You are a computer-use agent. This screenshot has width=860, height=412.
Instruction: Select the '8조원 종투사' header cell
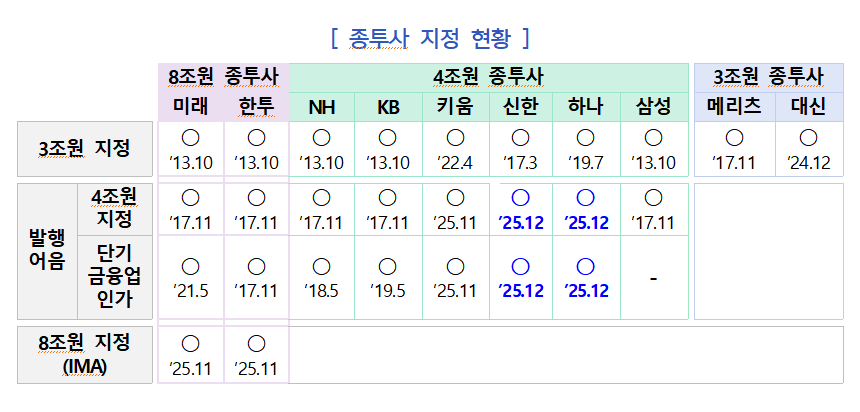pyautogui.click(x=223, y=77)
